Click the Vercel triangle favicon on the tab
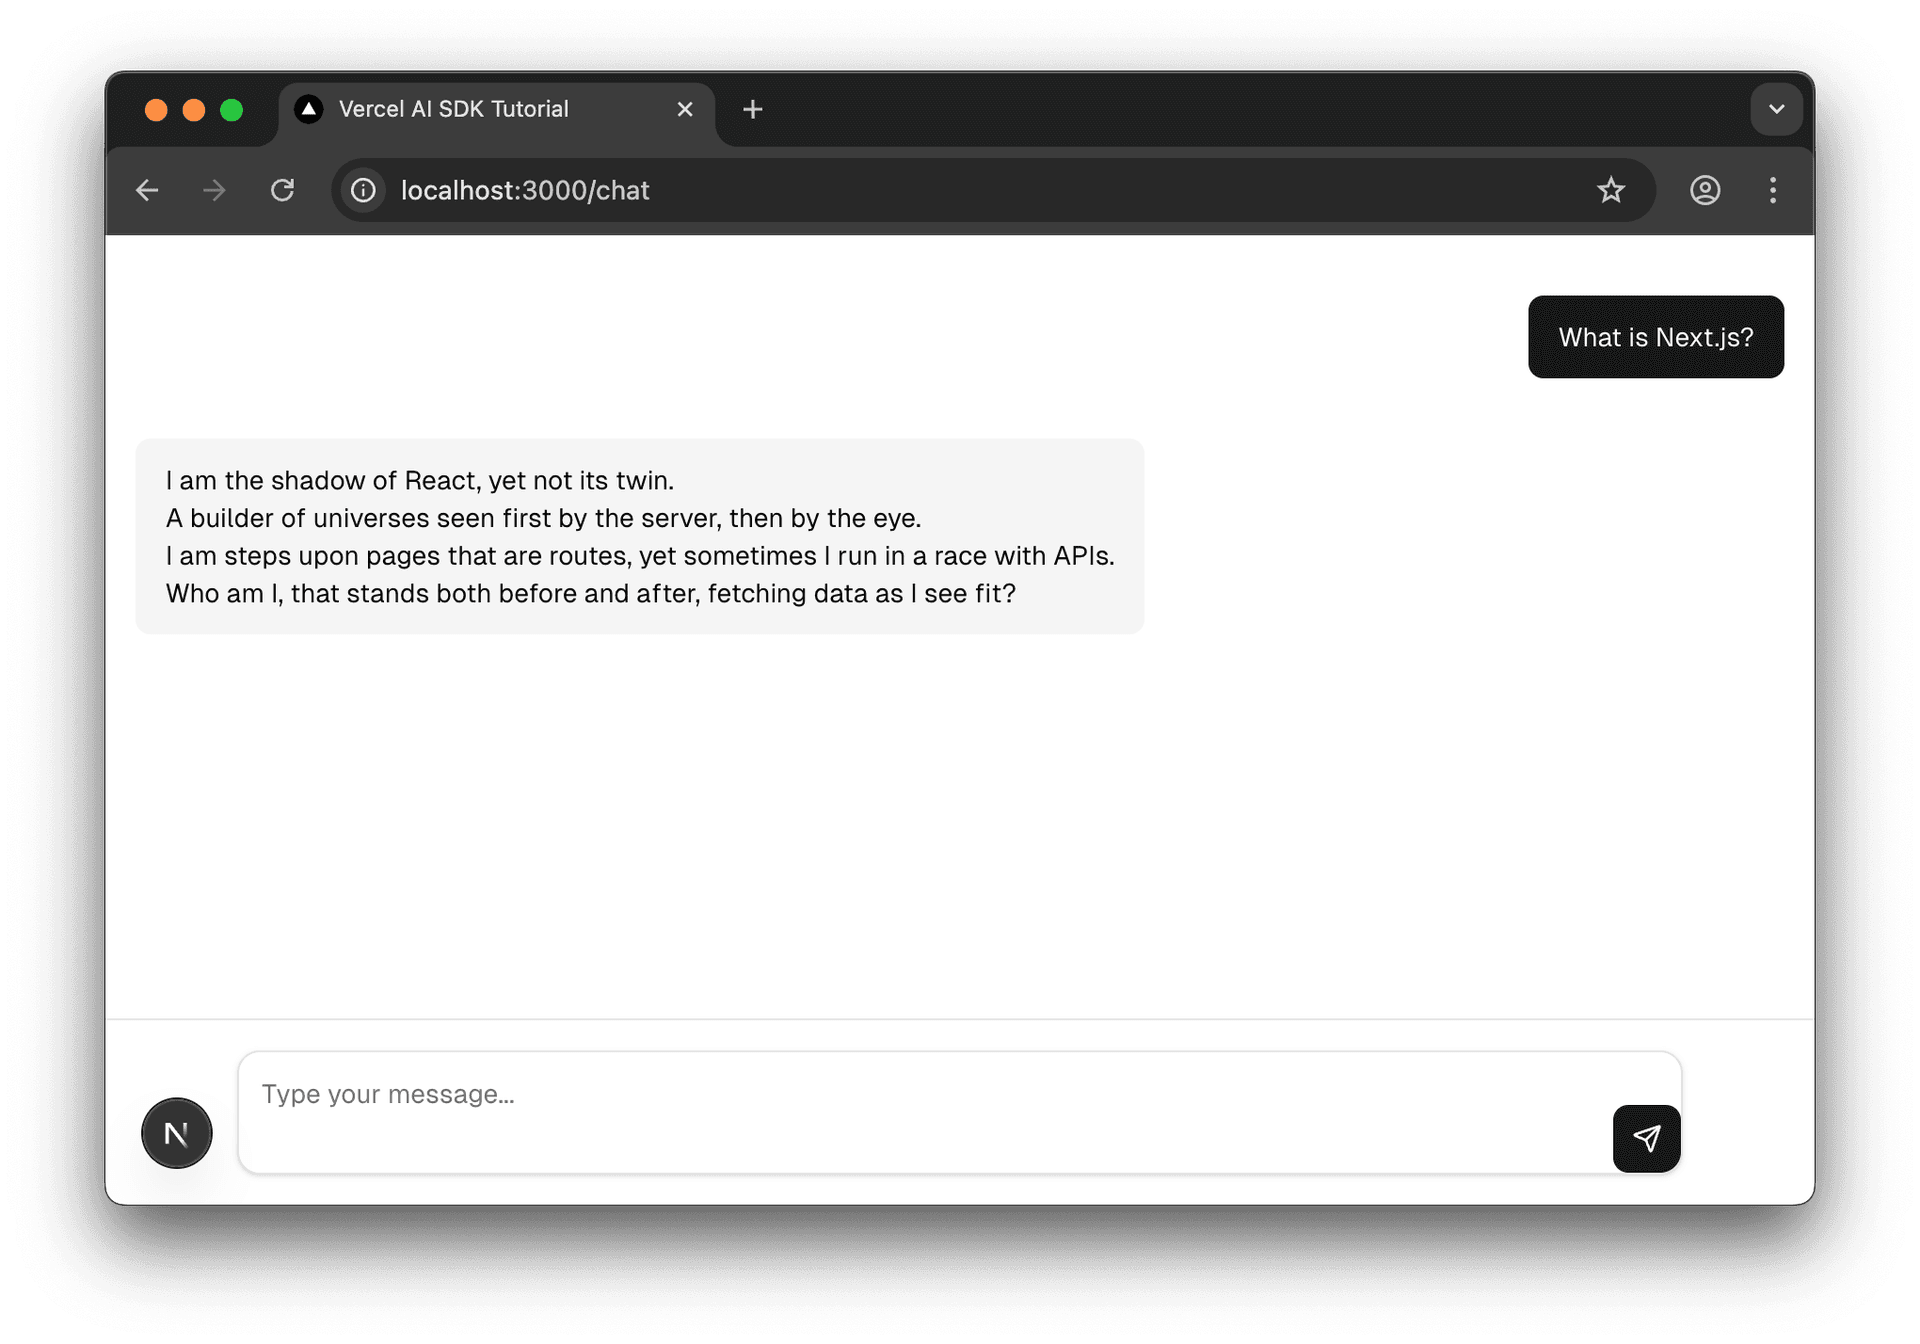The height and width of the screenshot is (1344, 1920). [x=308, y=109]
